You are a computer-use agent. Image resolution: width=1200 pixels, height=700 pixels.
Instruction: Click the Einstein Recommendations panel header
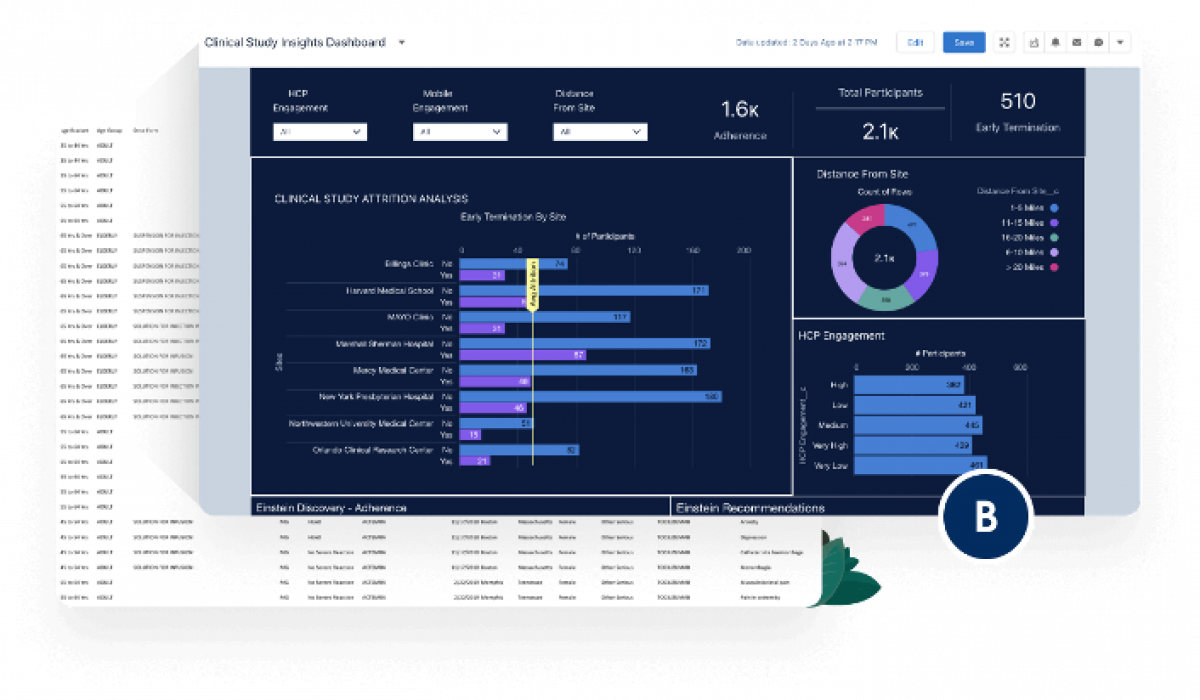point(750,508)
